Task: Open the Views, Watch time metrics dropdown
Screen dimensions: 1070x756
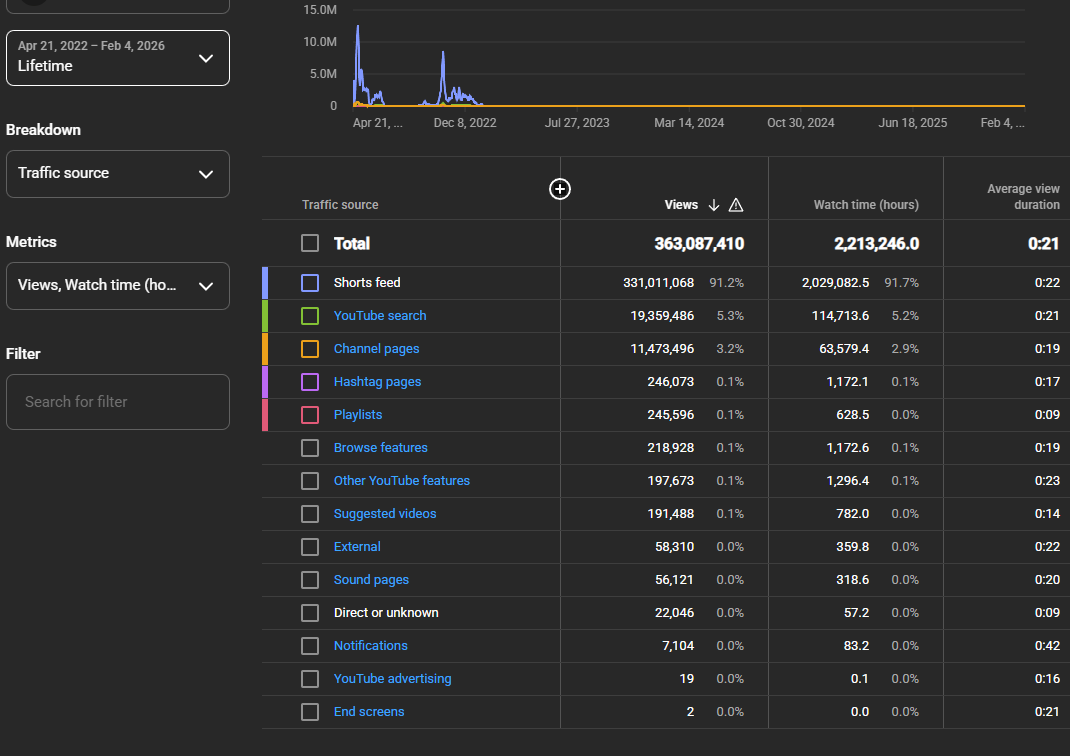Action: (118, 286)
